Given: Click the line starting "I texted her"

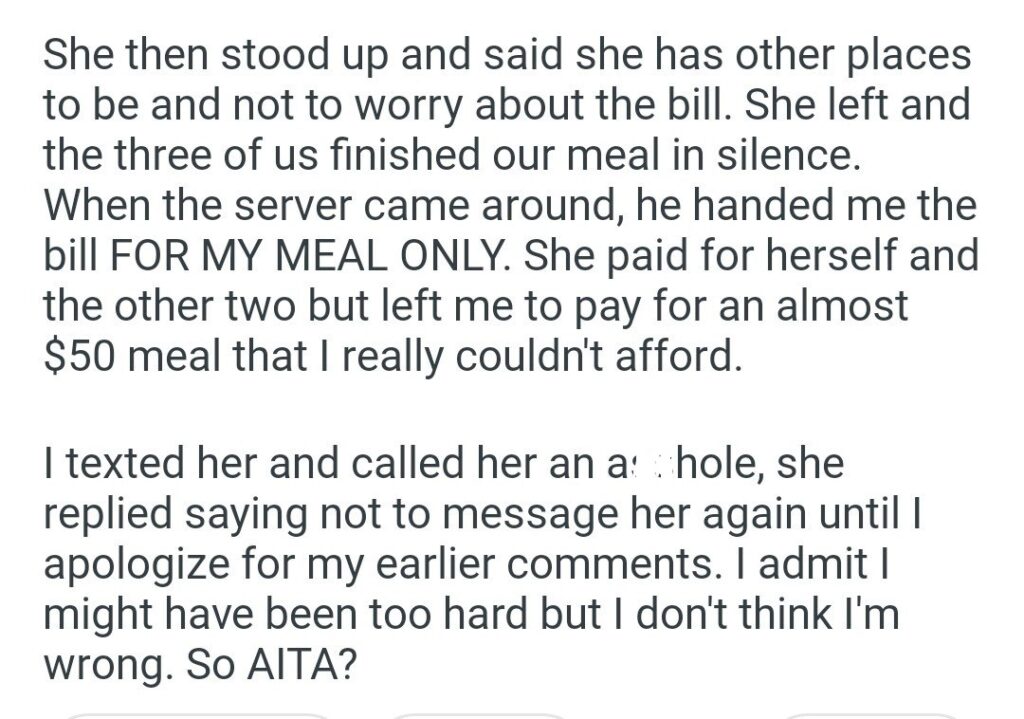Looking at the screenshot, I should click(444, 462).
